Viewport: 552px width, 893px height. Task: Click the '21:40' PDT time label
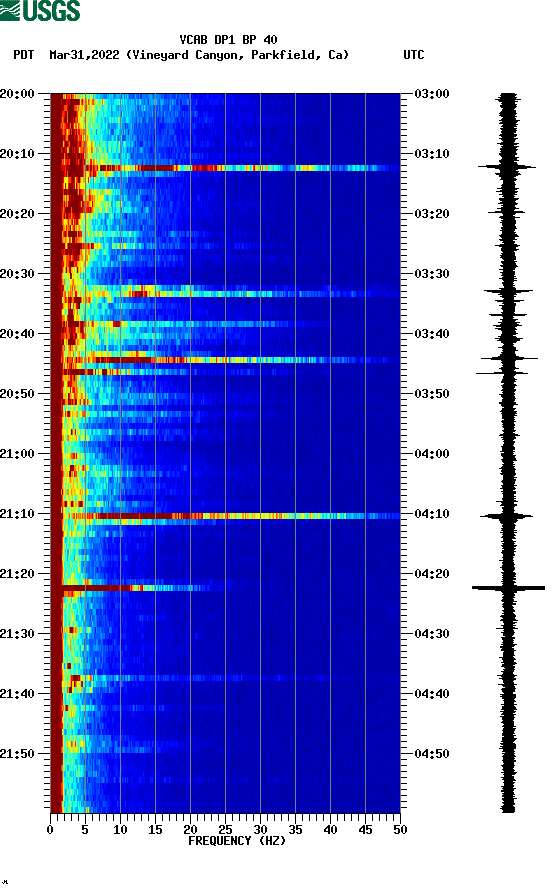(x=17, y=694)
